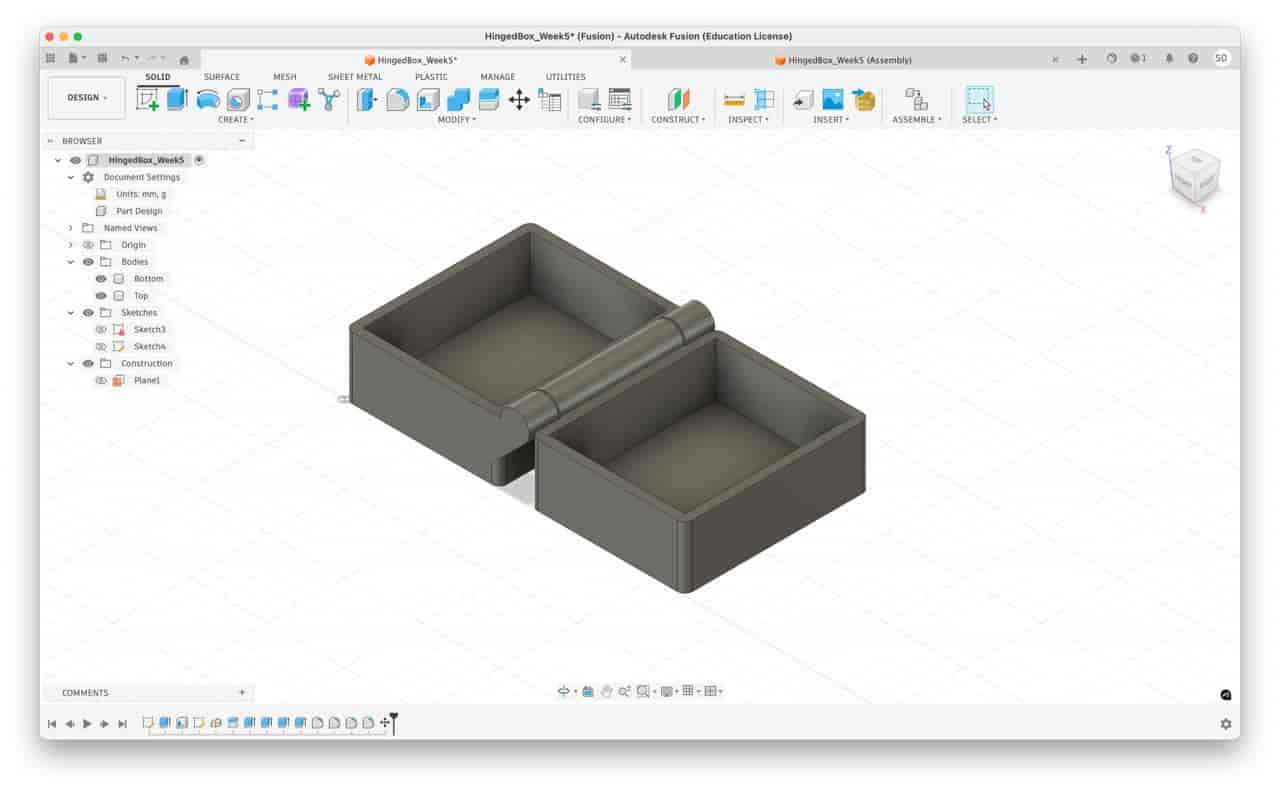The width and height of the screenshot is (1280, 792).
Task: Click the timeline end marker
Action: coord(394,722)
